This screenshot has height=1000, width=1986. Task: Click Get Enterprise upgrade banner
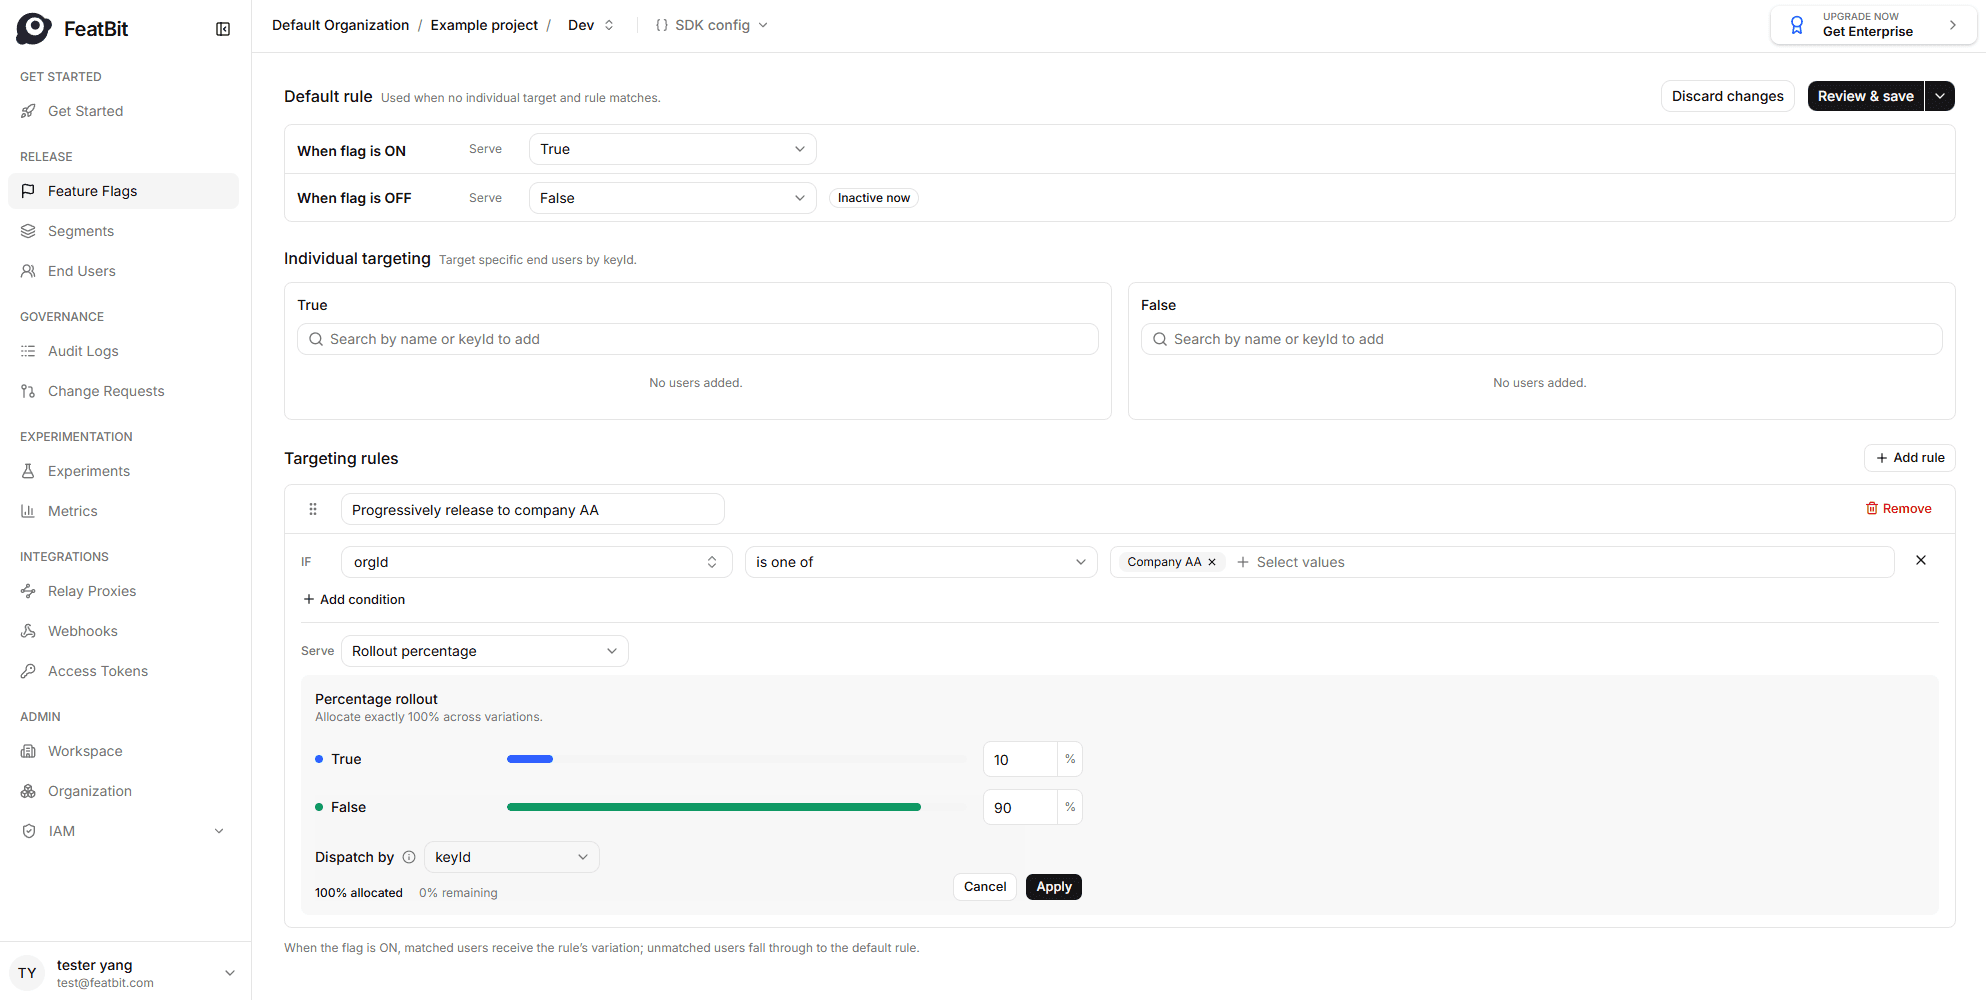pyautogui.click(x=1873, y=25)
